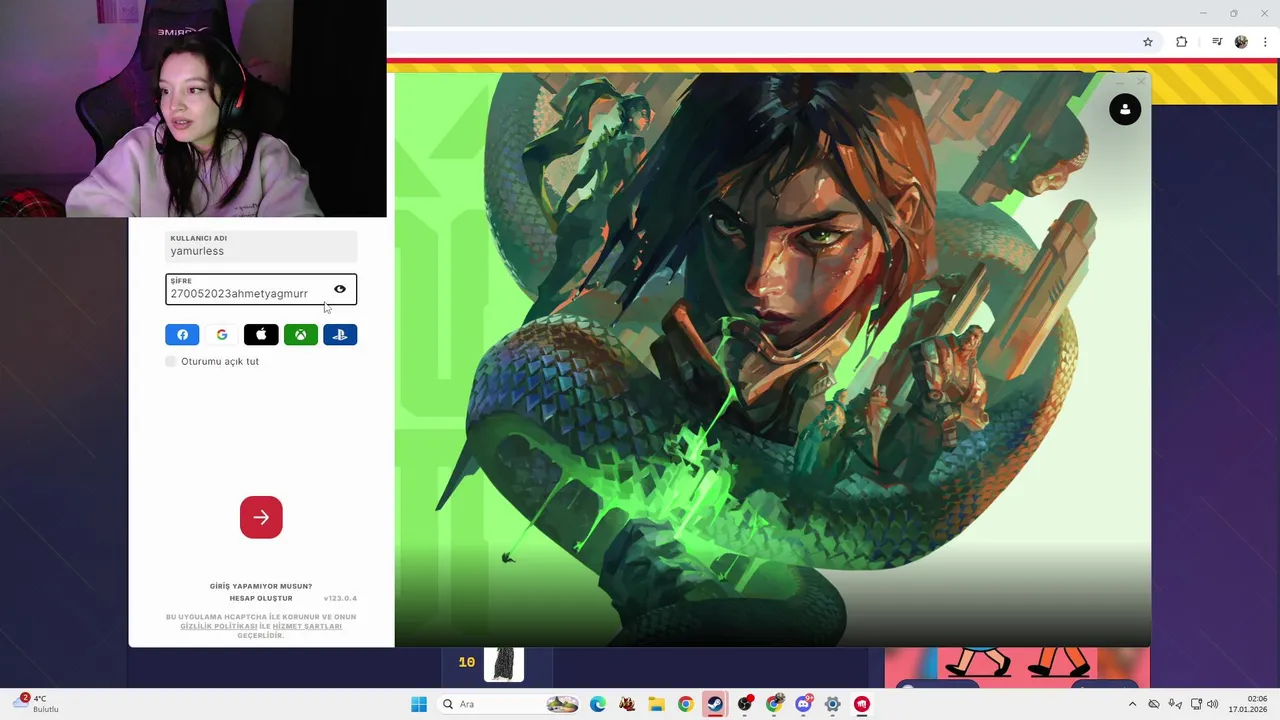Screen dimensions: 1280x720
Task: Open the 'Gizlilik Politikası' link
Action: click(219, 626)
